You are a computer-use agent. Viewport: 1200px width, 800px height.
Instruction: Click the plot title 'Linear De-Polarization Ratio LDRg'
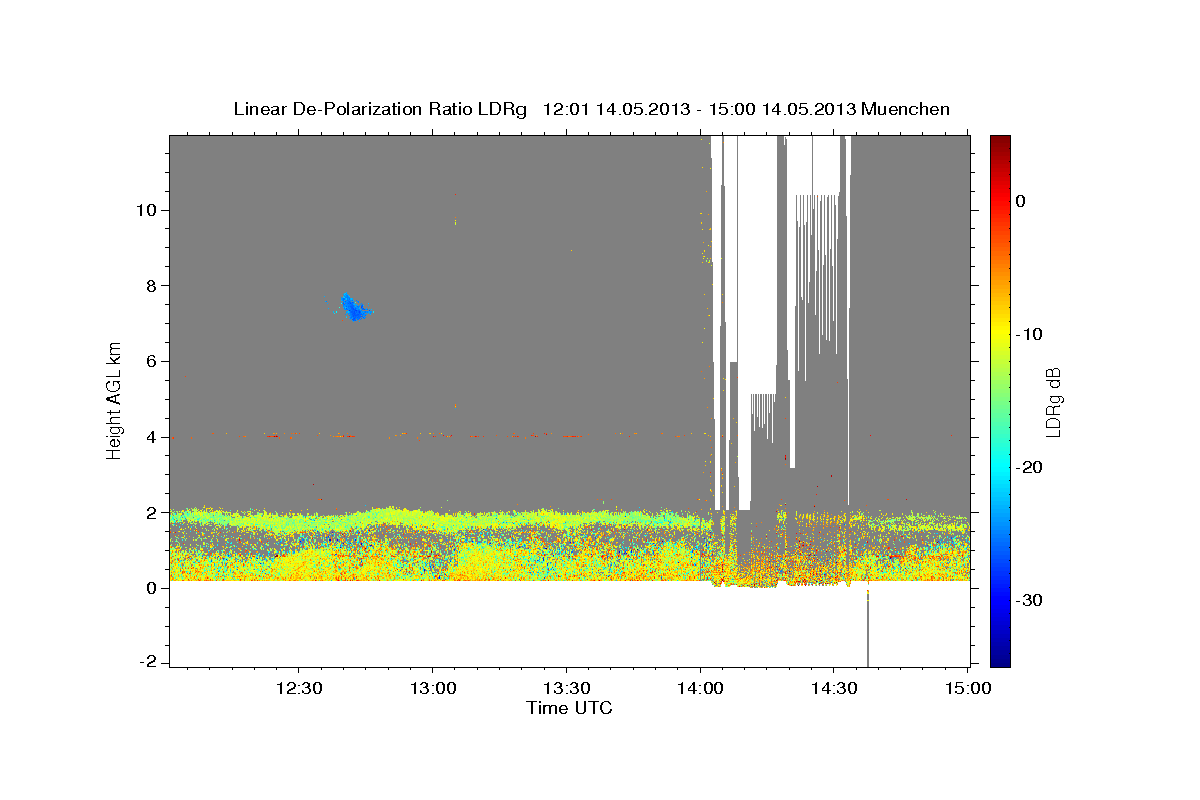pyautogui.click(x=380, y=109)
